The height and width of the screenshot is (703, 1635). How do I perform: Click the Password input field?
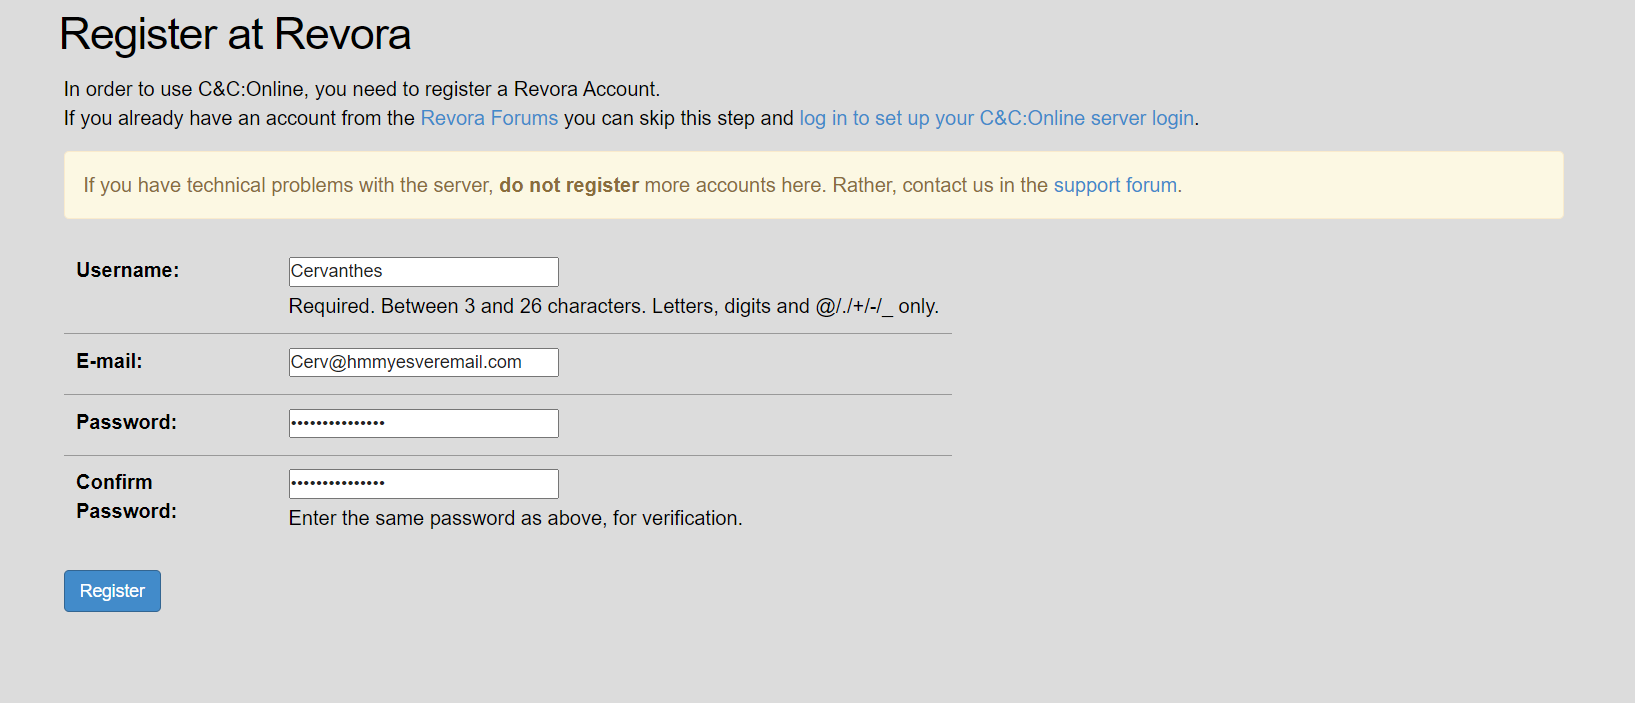[x=423, y=423]
